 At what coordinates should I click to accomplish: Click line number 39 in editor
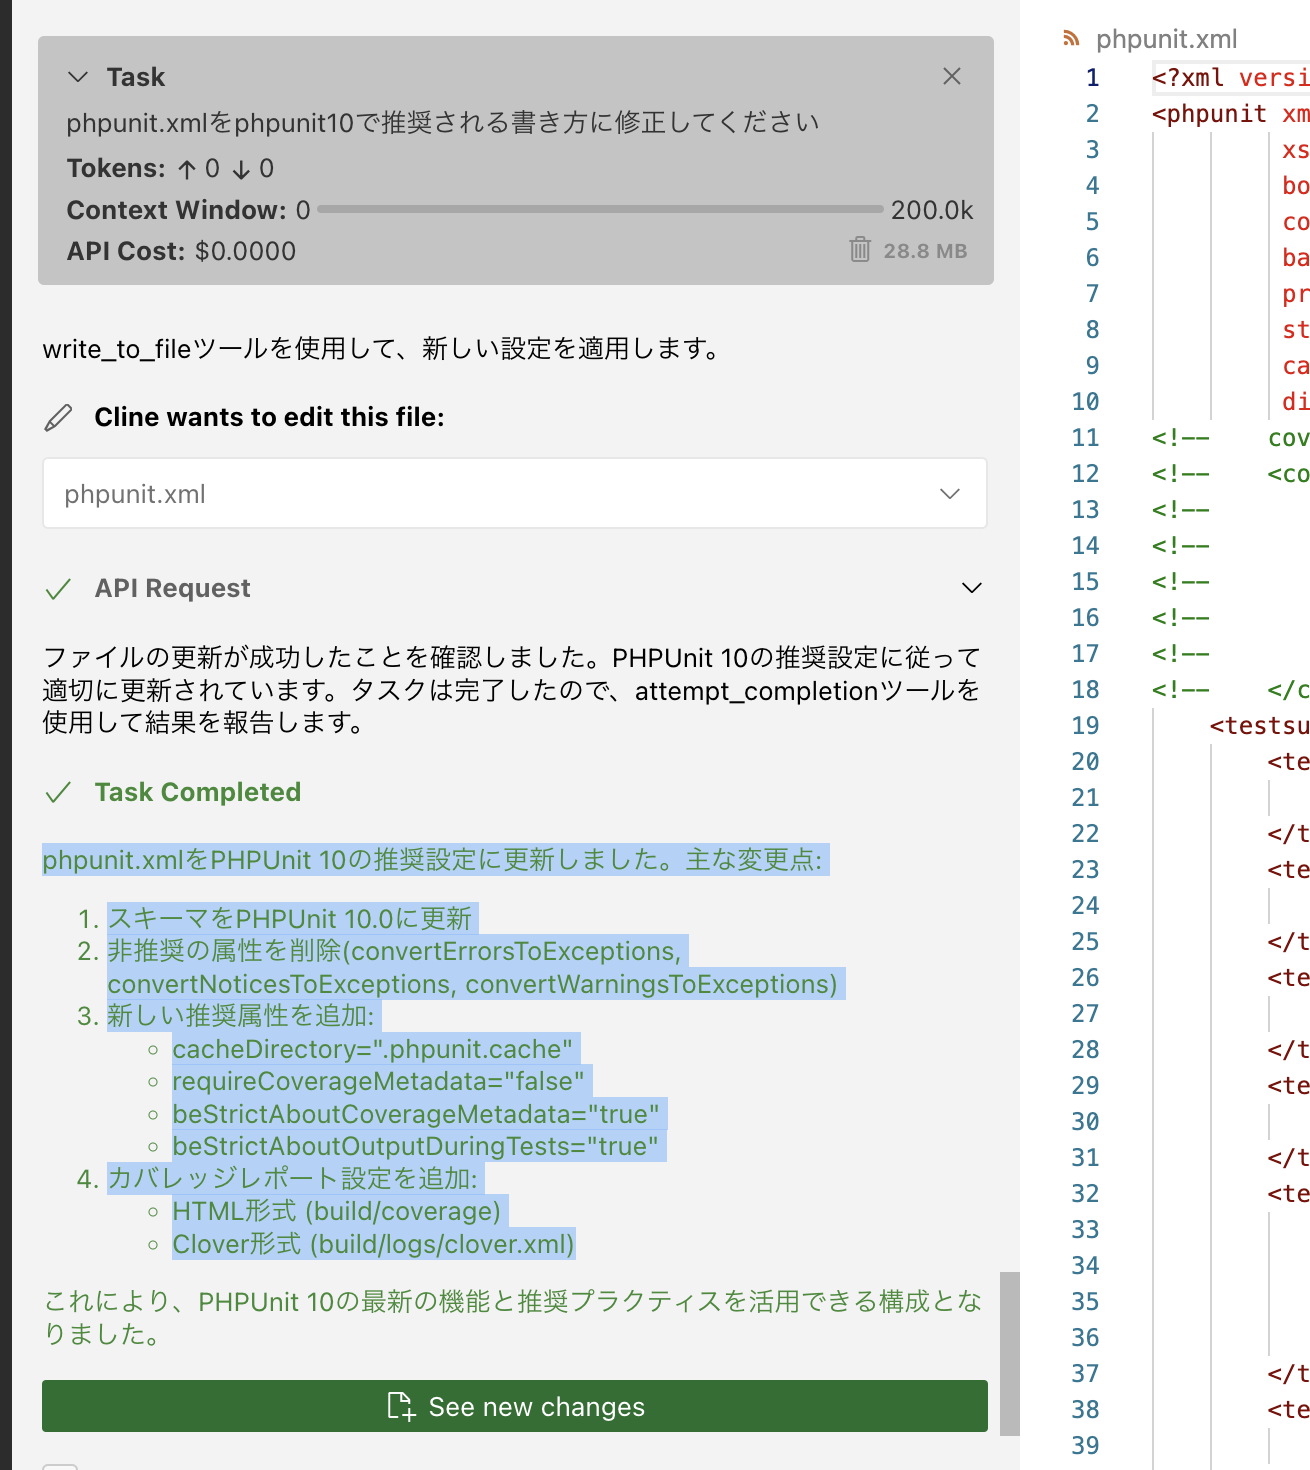1085,1446
